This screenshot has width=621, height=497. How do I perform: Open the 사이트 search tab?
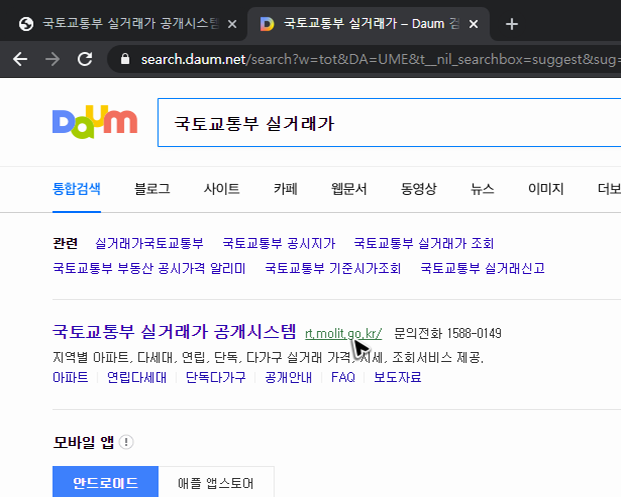(x=221, y=189)
